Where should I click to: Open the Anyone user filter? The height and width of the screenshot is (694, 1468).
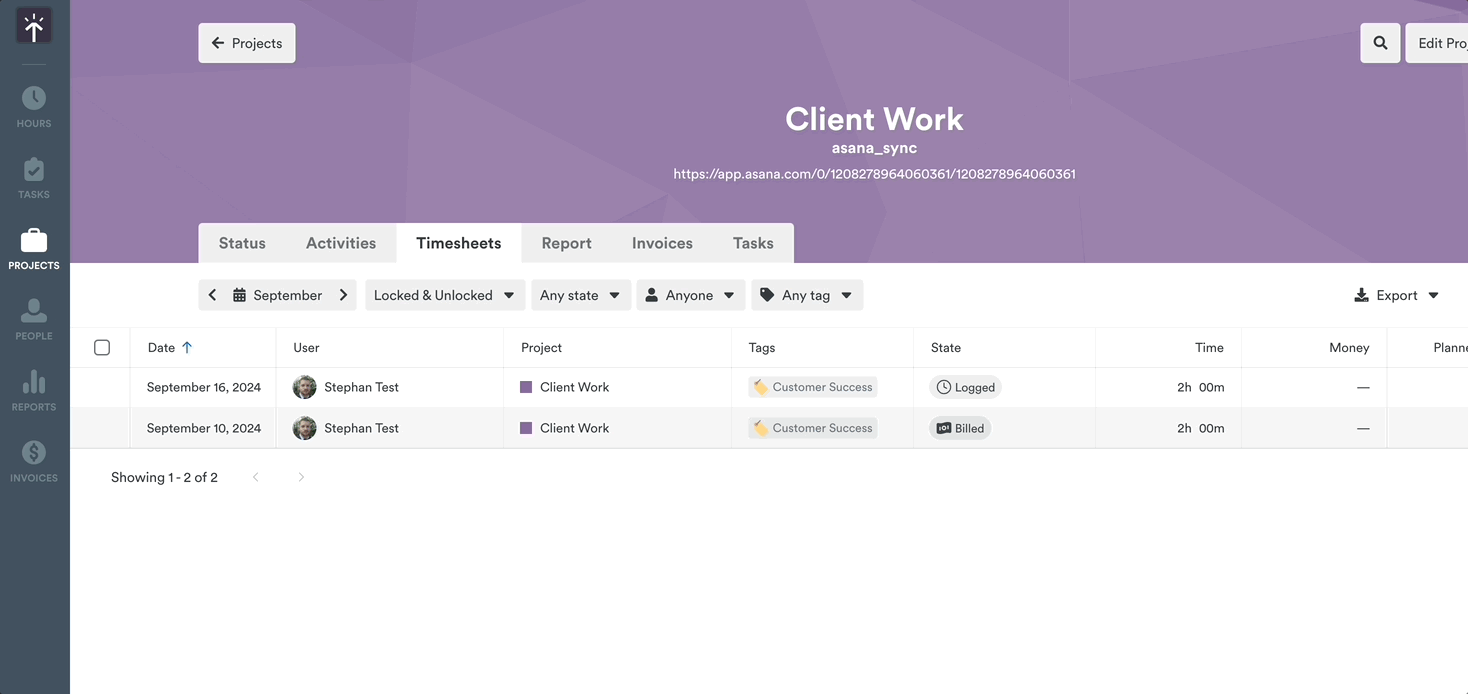click(x=690, y=295)
